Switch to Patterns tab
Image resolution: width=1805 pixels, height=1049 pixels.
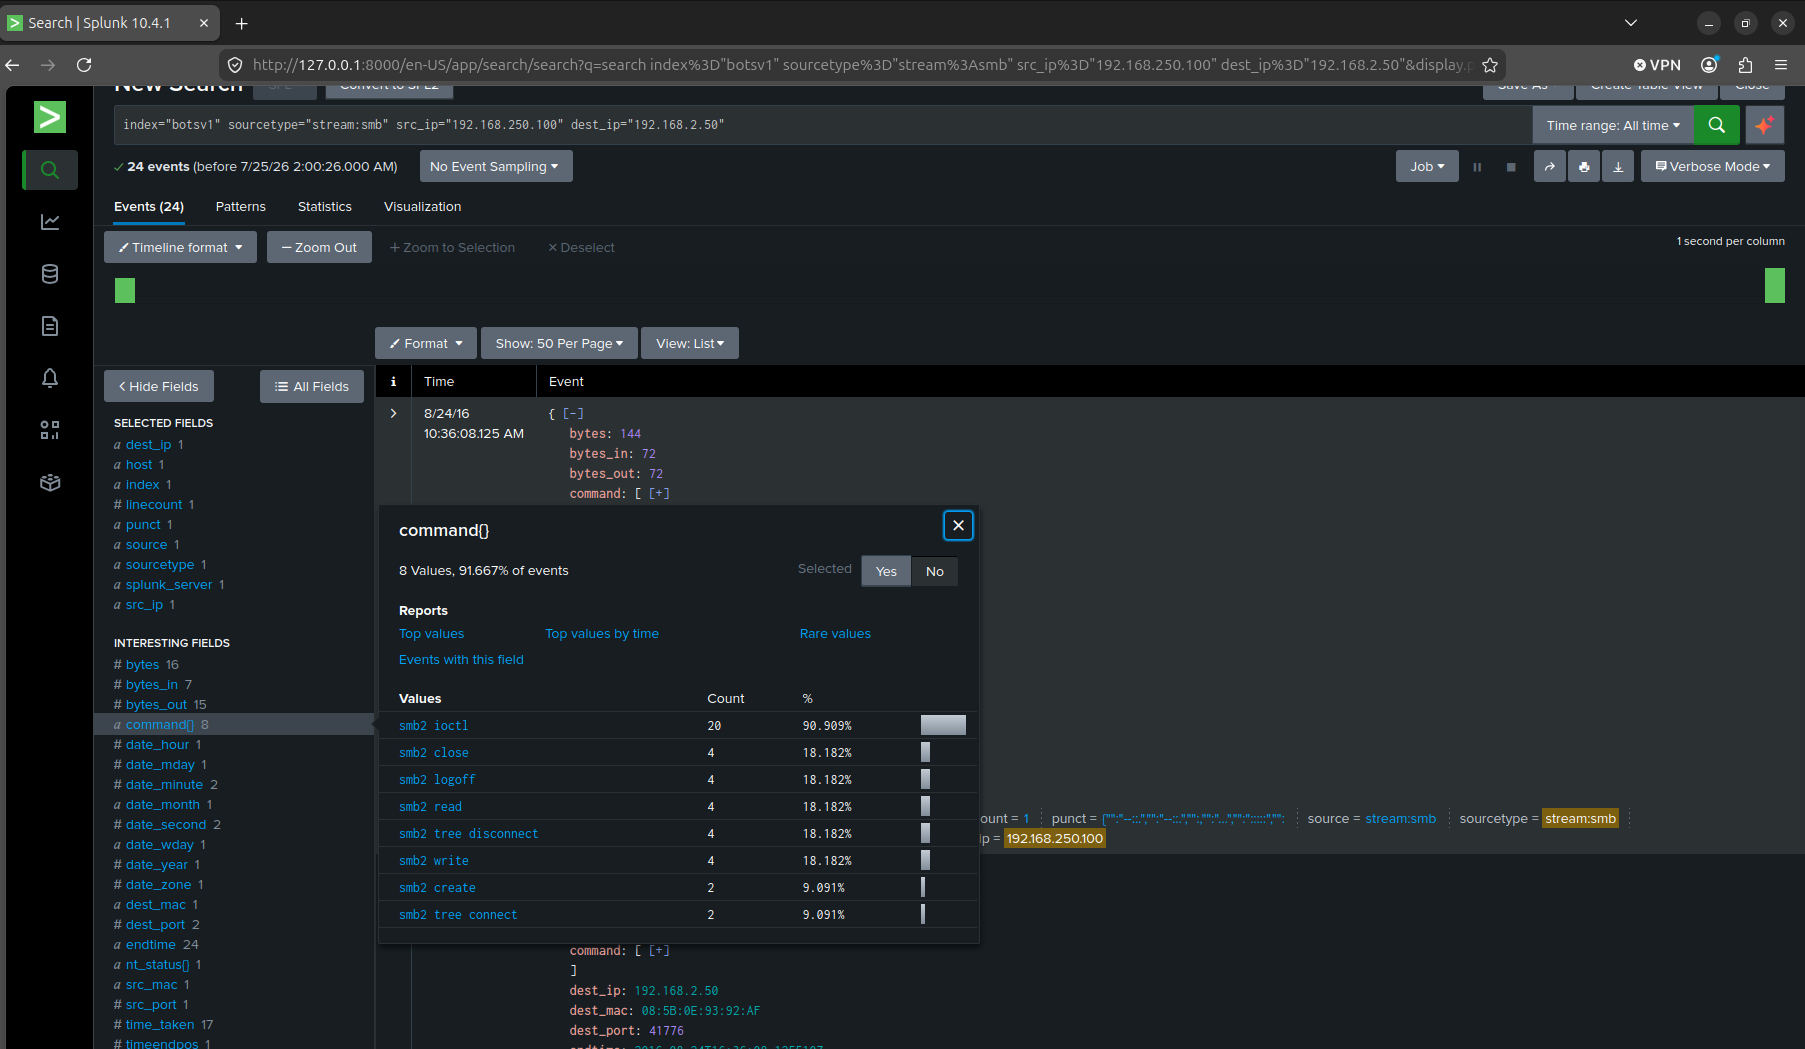(241, 207)
